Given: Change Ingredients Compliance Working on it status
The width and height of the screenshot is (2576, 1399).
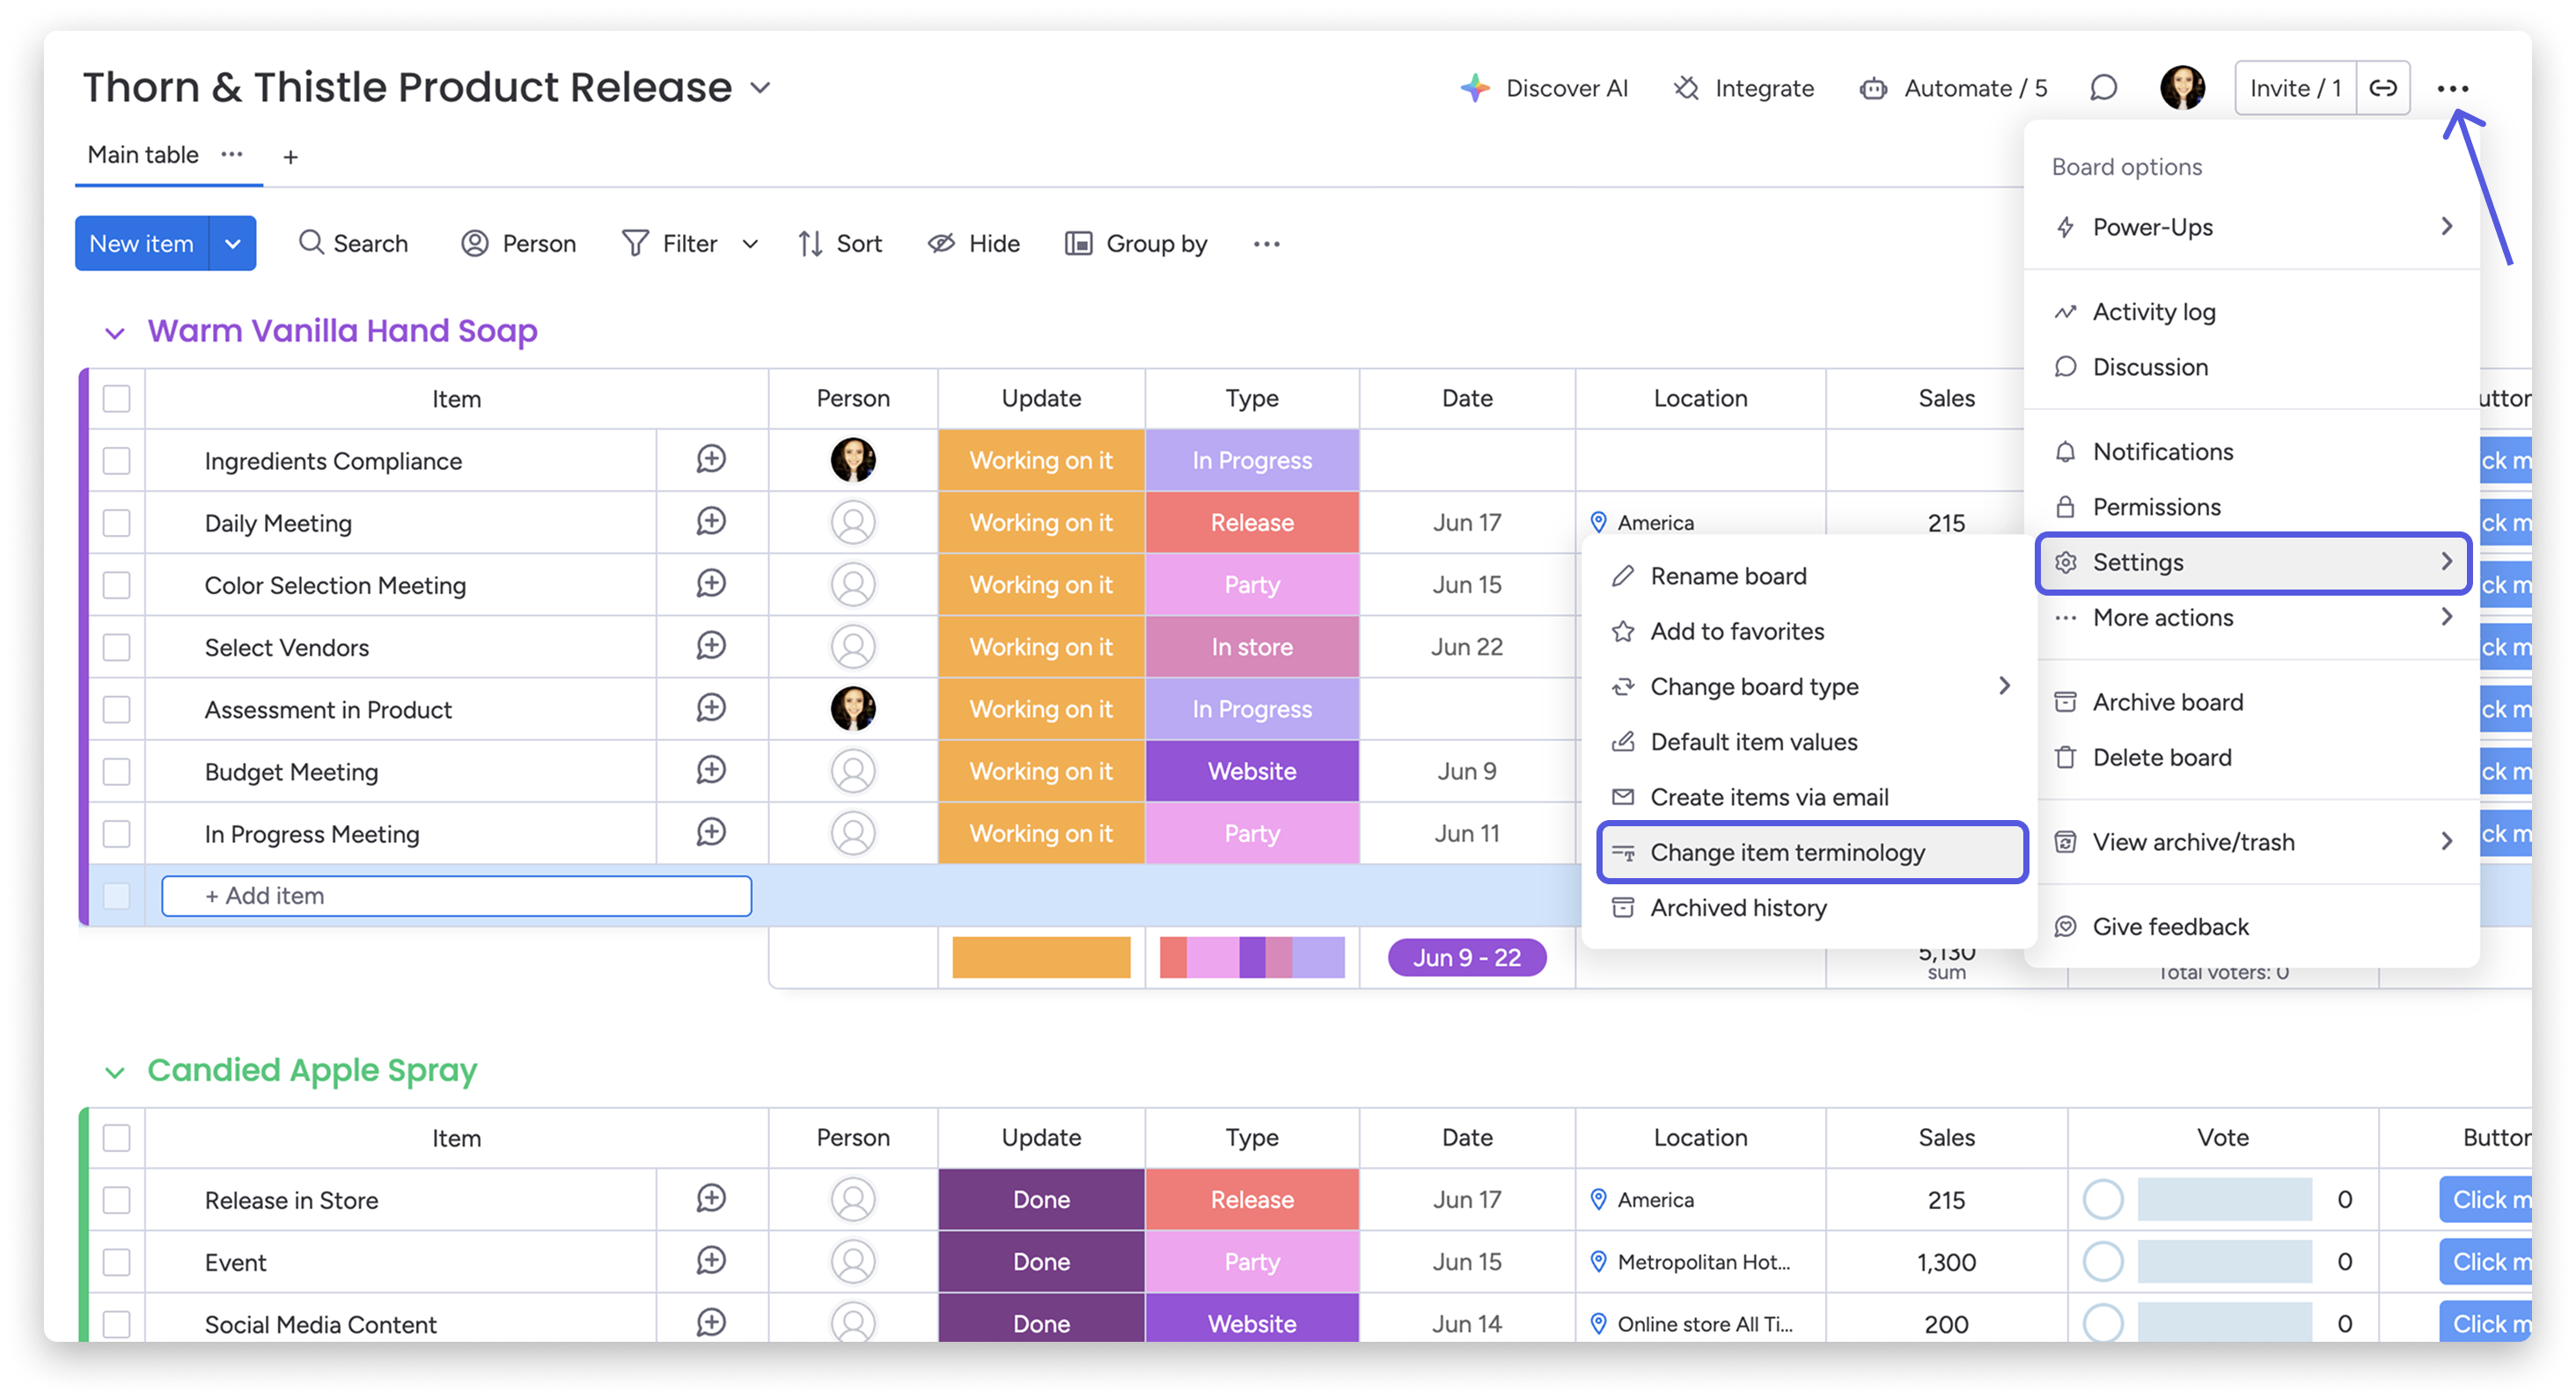Looking at the screenshot, I should coord(1041,460).
